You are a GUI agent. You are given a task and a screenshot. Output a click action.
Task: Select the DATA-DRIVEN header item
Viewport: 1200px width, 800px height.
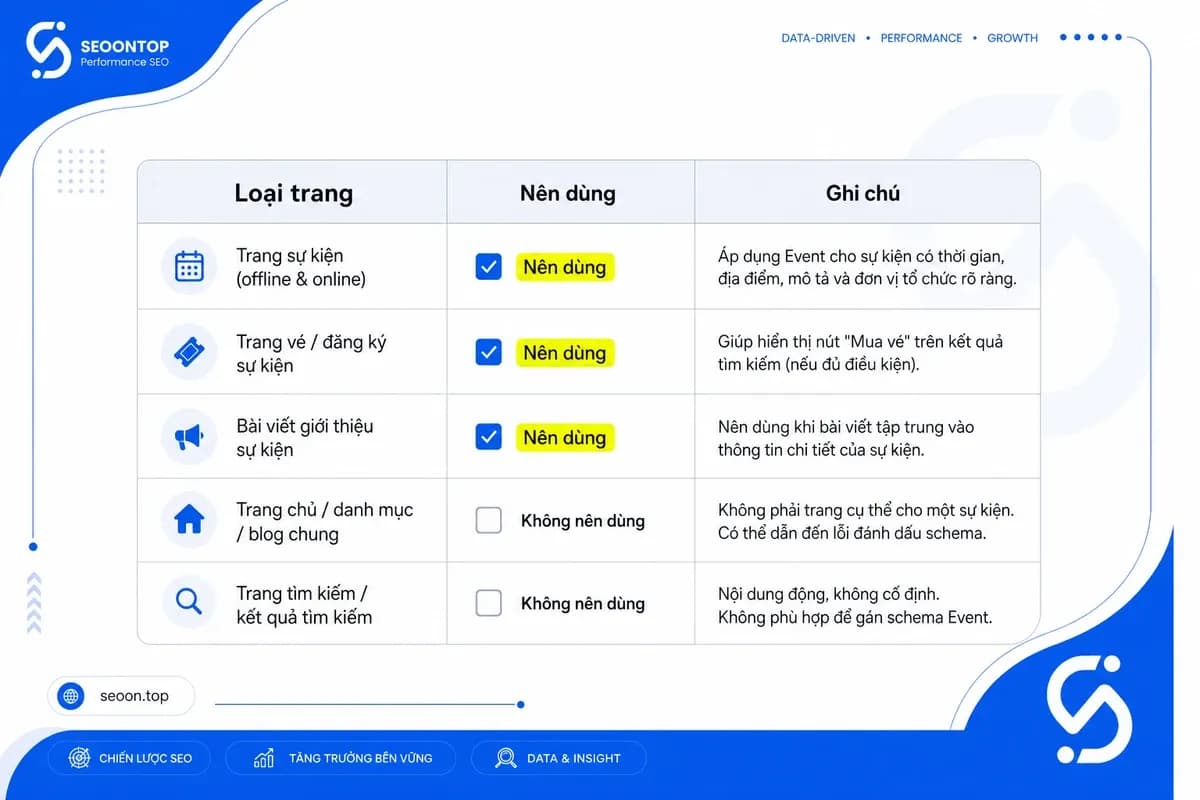coord(818,38)
